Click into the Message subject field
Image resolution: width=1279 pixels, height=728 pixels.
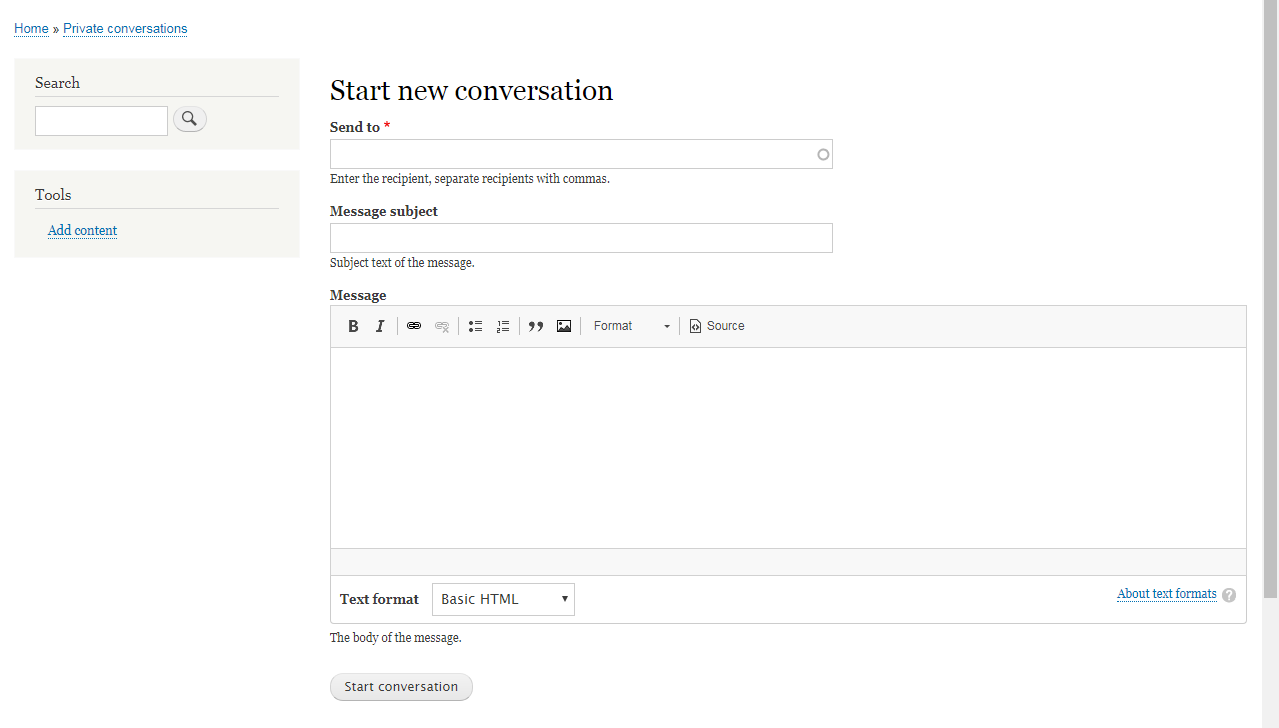pyautogui.click(x=581, y=238)
